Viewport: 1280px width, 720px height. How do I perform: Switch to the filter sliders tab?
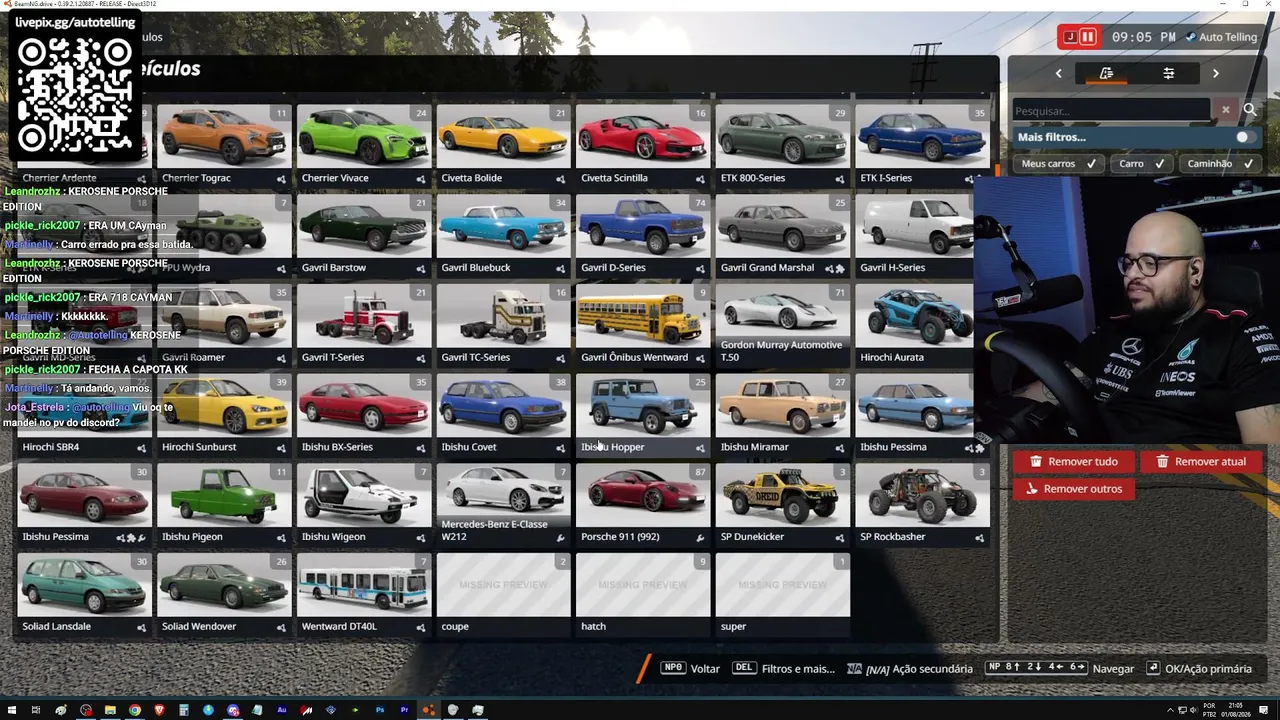1168,73
